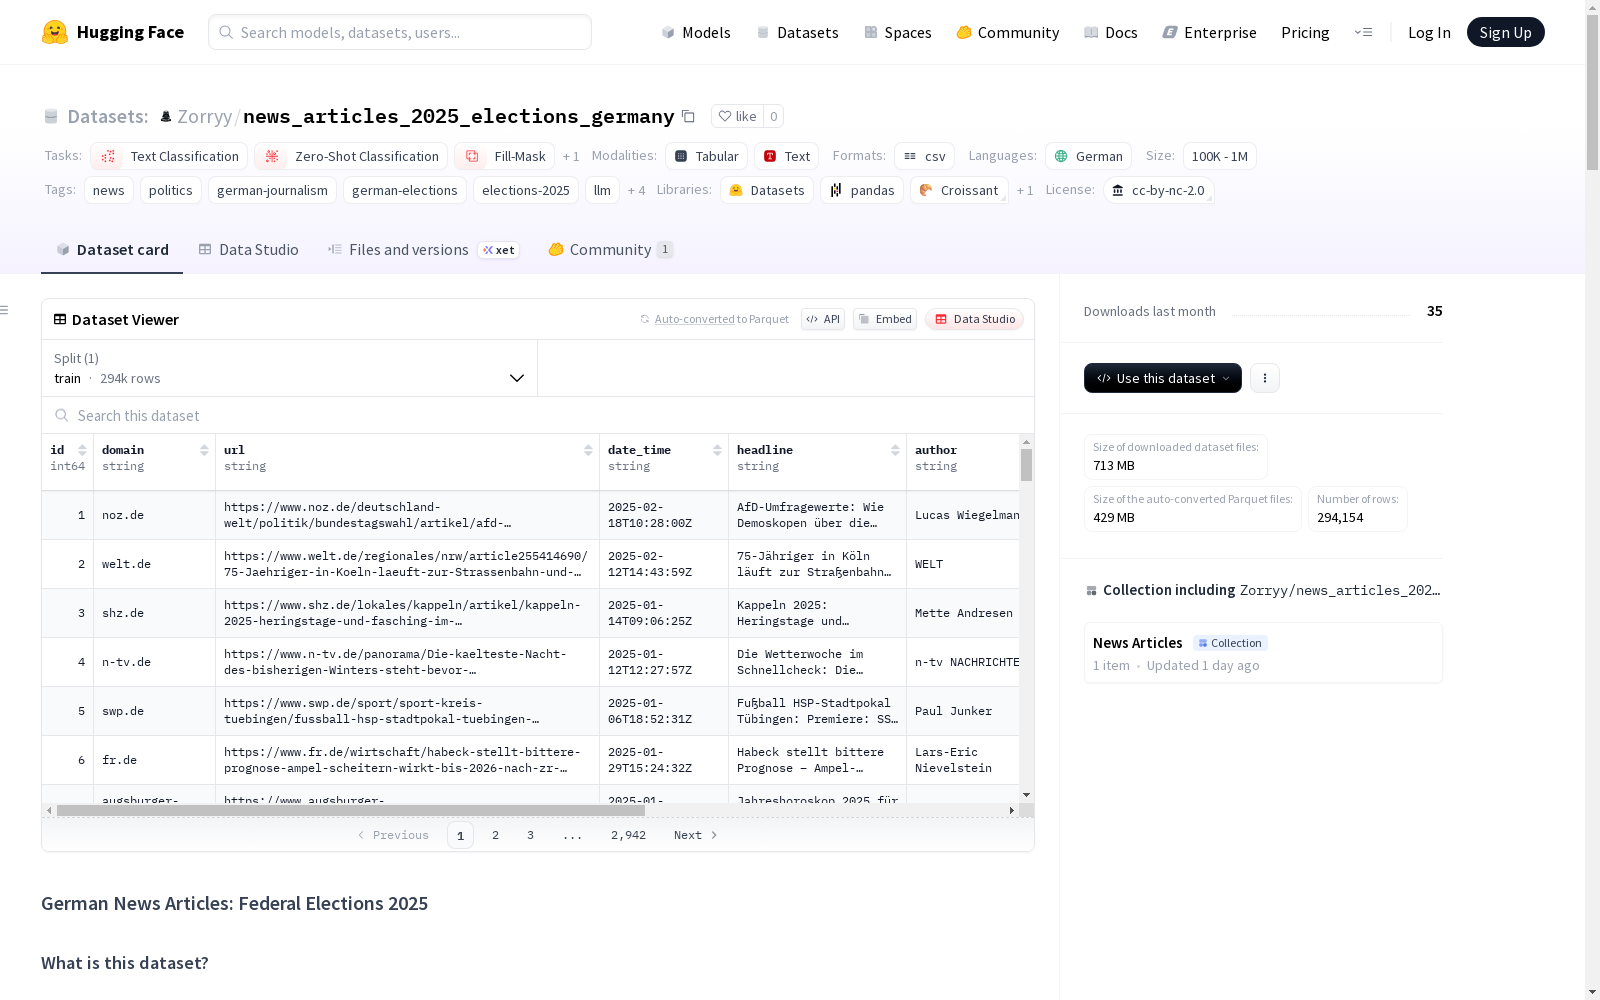Viewport: 1600px width, 1000px height.
Task: Click the Log In link
Action: (1429, 32)
